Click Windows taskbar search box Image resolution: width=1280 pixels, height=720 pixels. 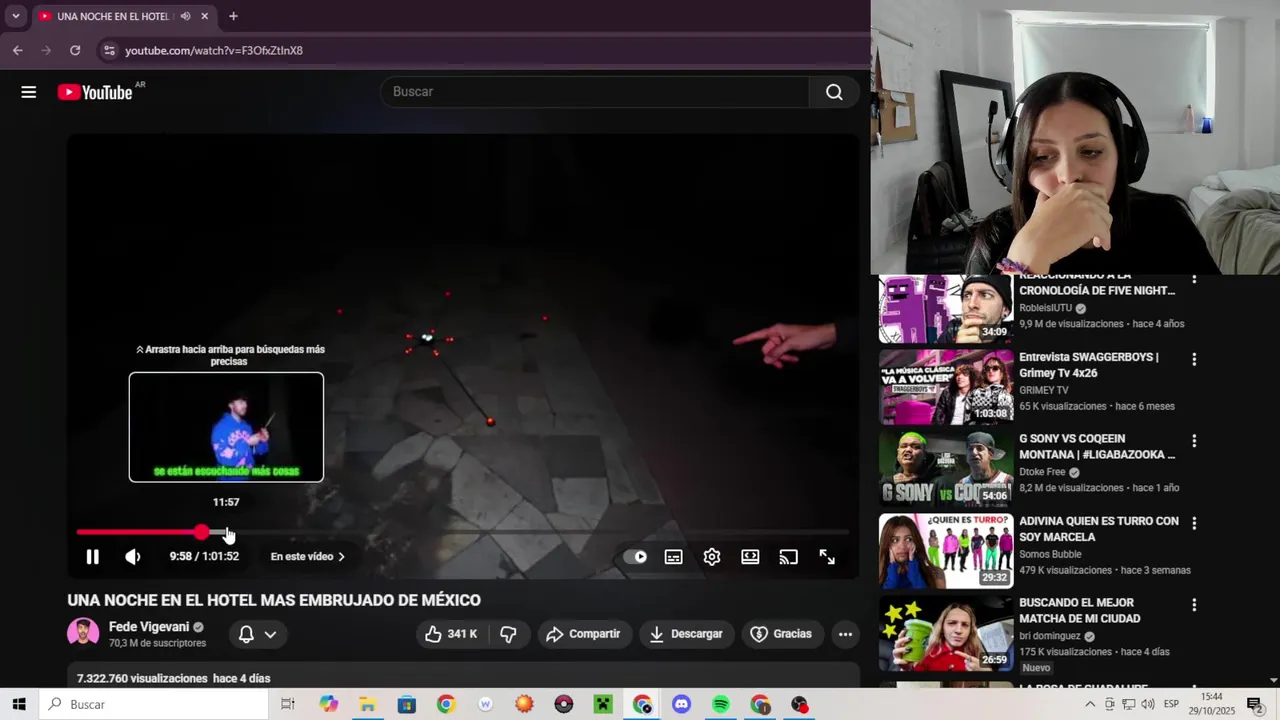(154, 704)
